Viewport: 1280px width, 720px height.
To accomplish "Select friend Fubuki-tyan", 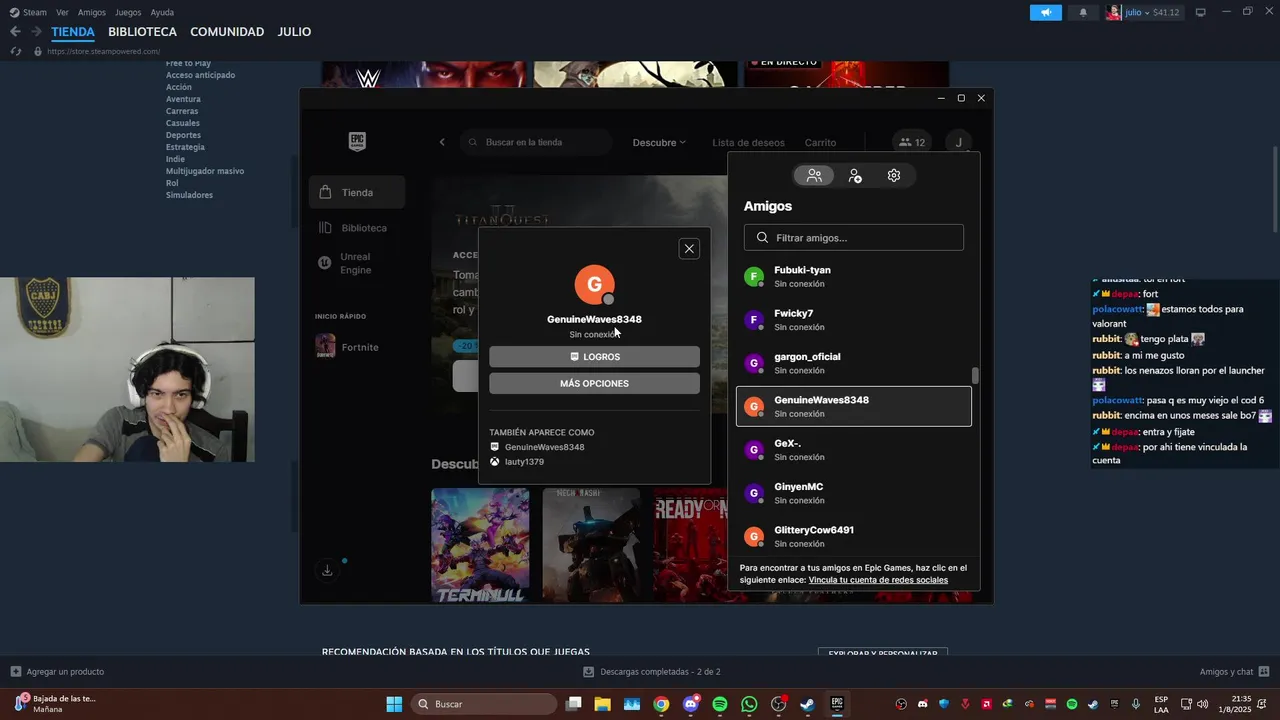I will [x=854, y=276].
